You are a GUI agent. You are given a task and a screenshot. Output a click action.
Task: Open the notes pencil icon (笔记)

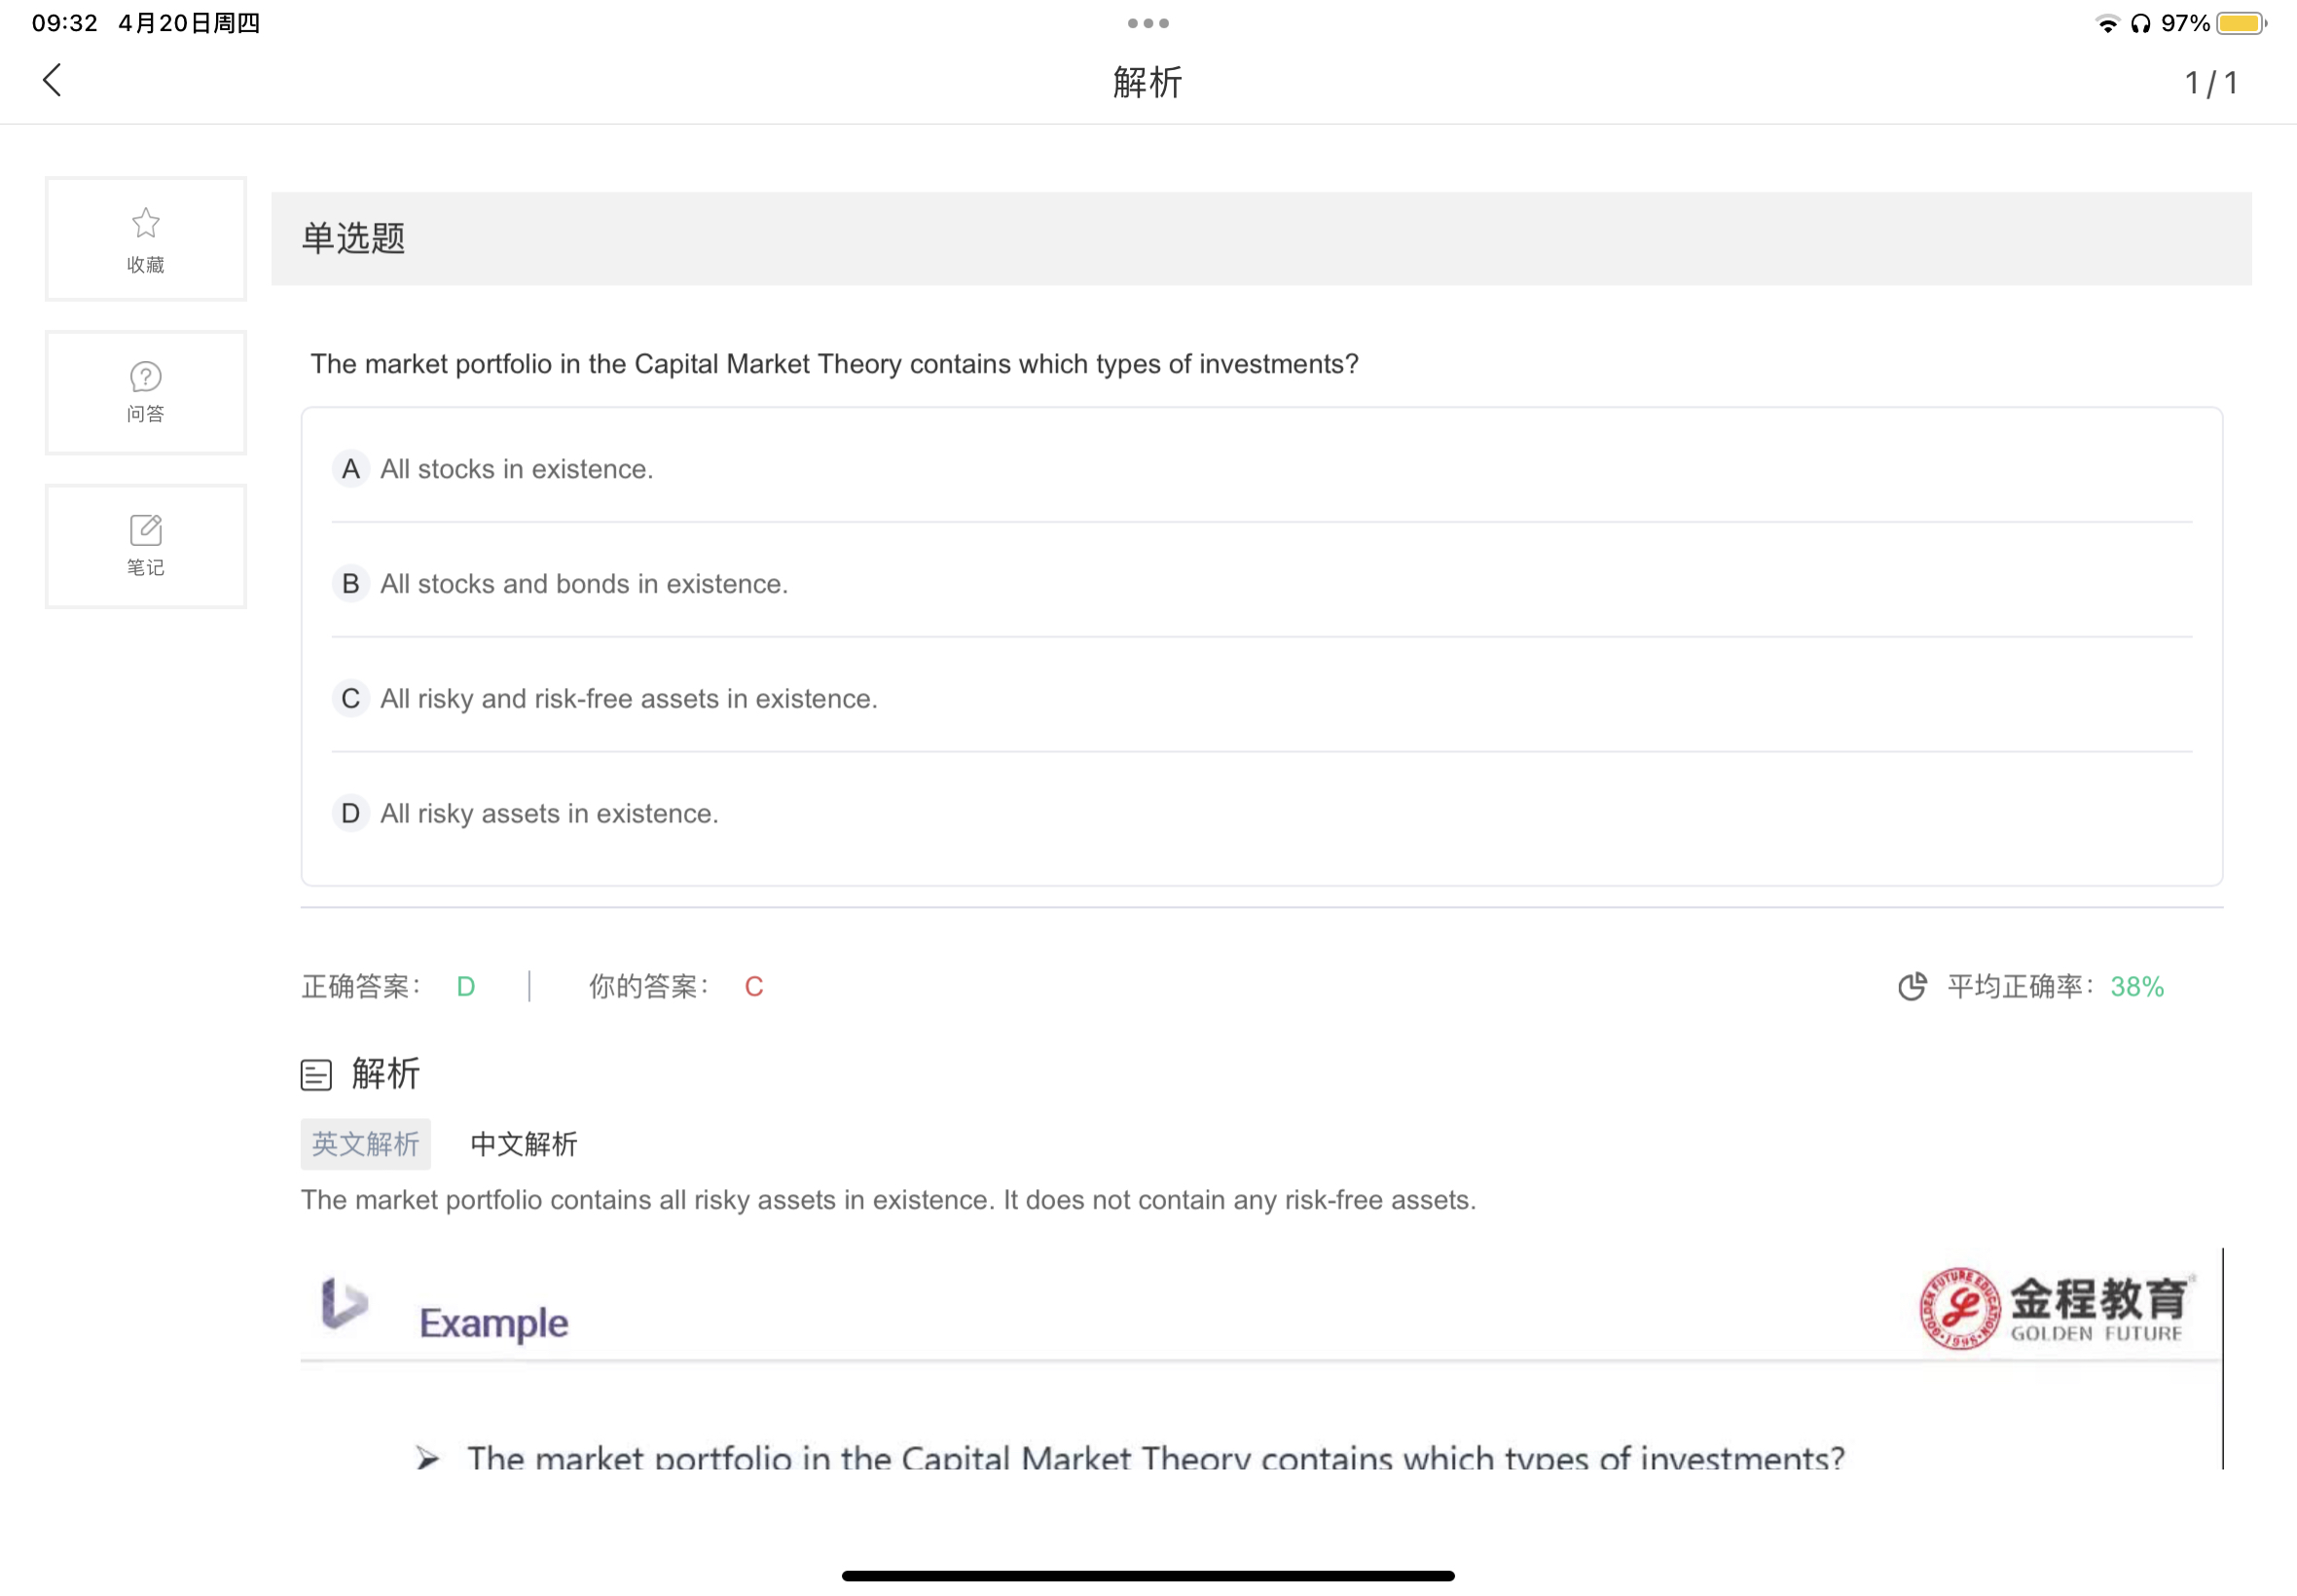pos(146,530)
